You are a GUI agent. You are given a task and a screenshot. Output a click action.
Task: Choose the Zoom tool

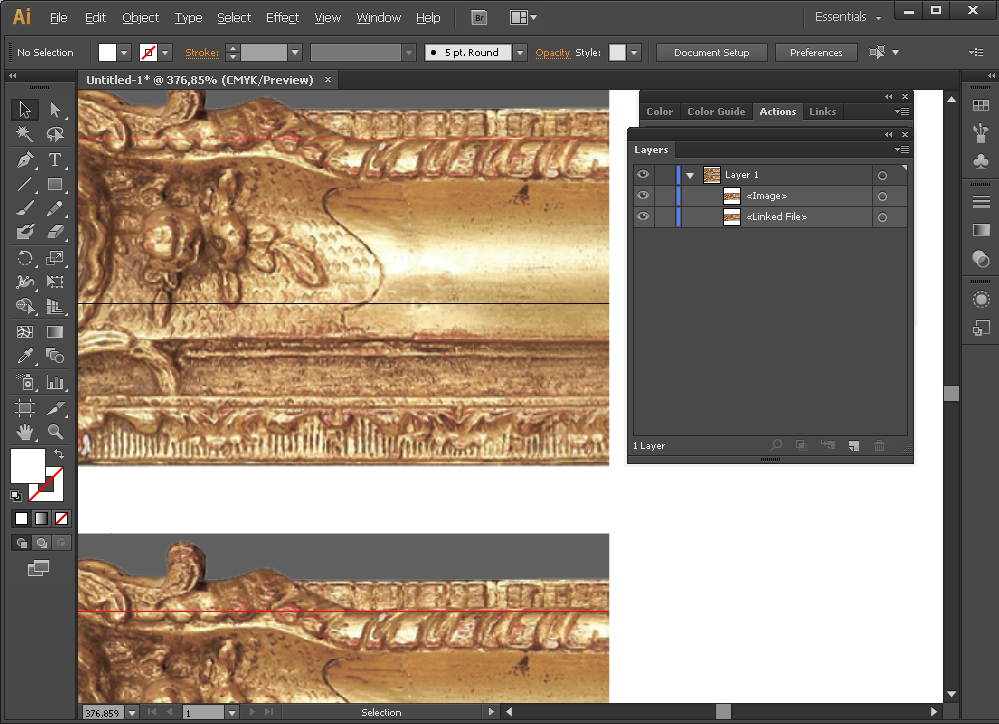[55, 432]
